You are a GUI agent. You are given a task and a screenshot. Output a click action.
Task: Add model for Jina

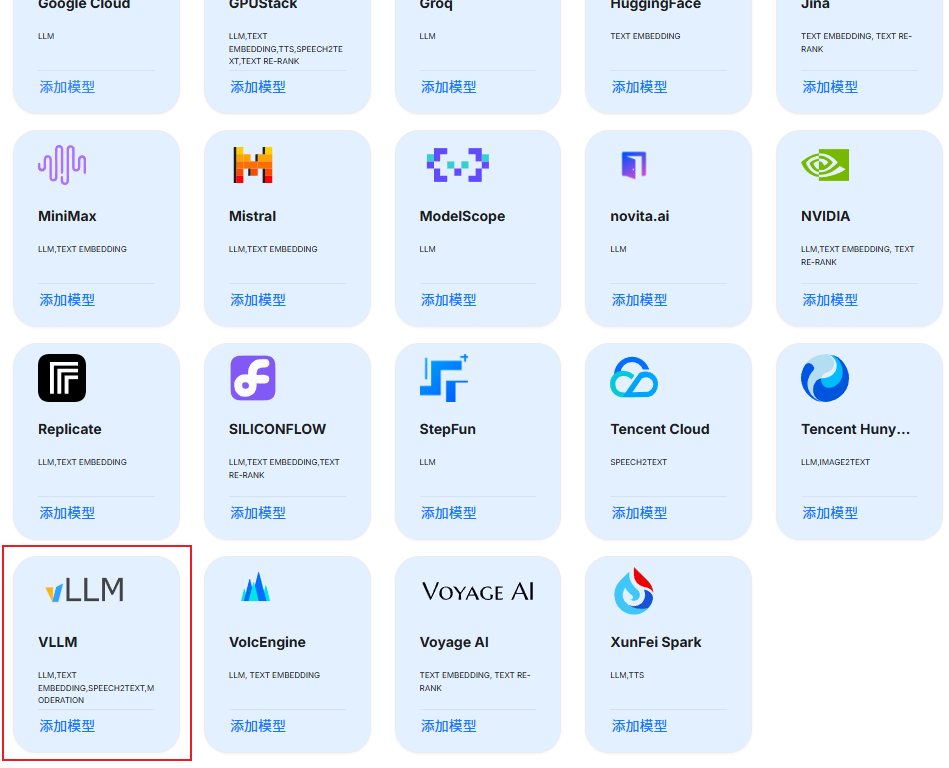(830, 87)
